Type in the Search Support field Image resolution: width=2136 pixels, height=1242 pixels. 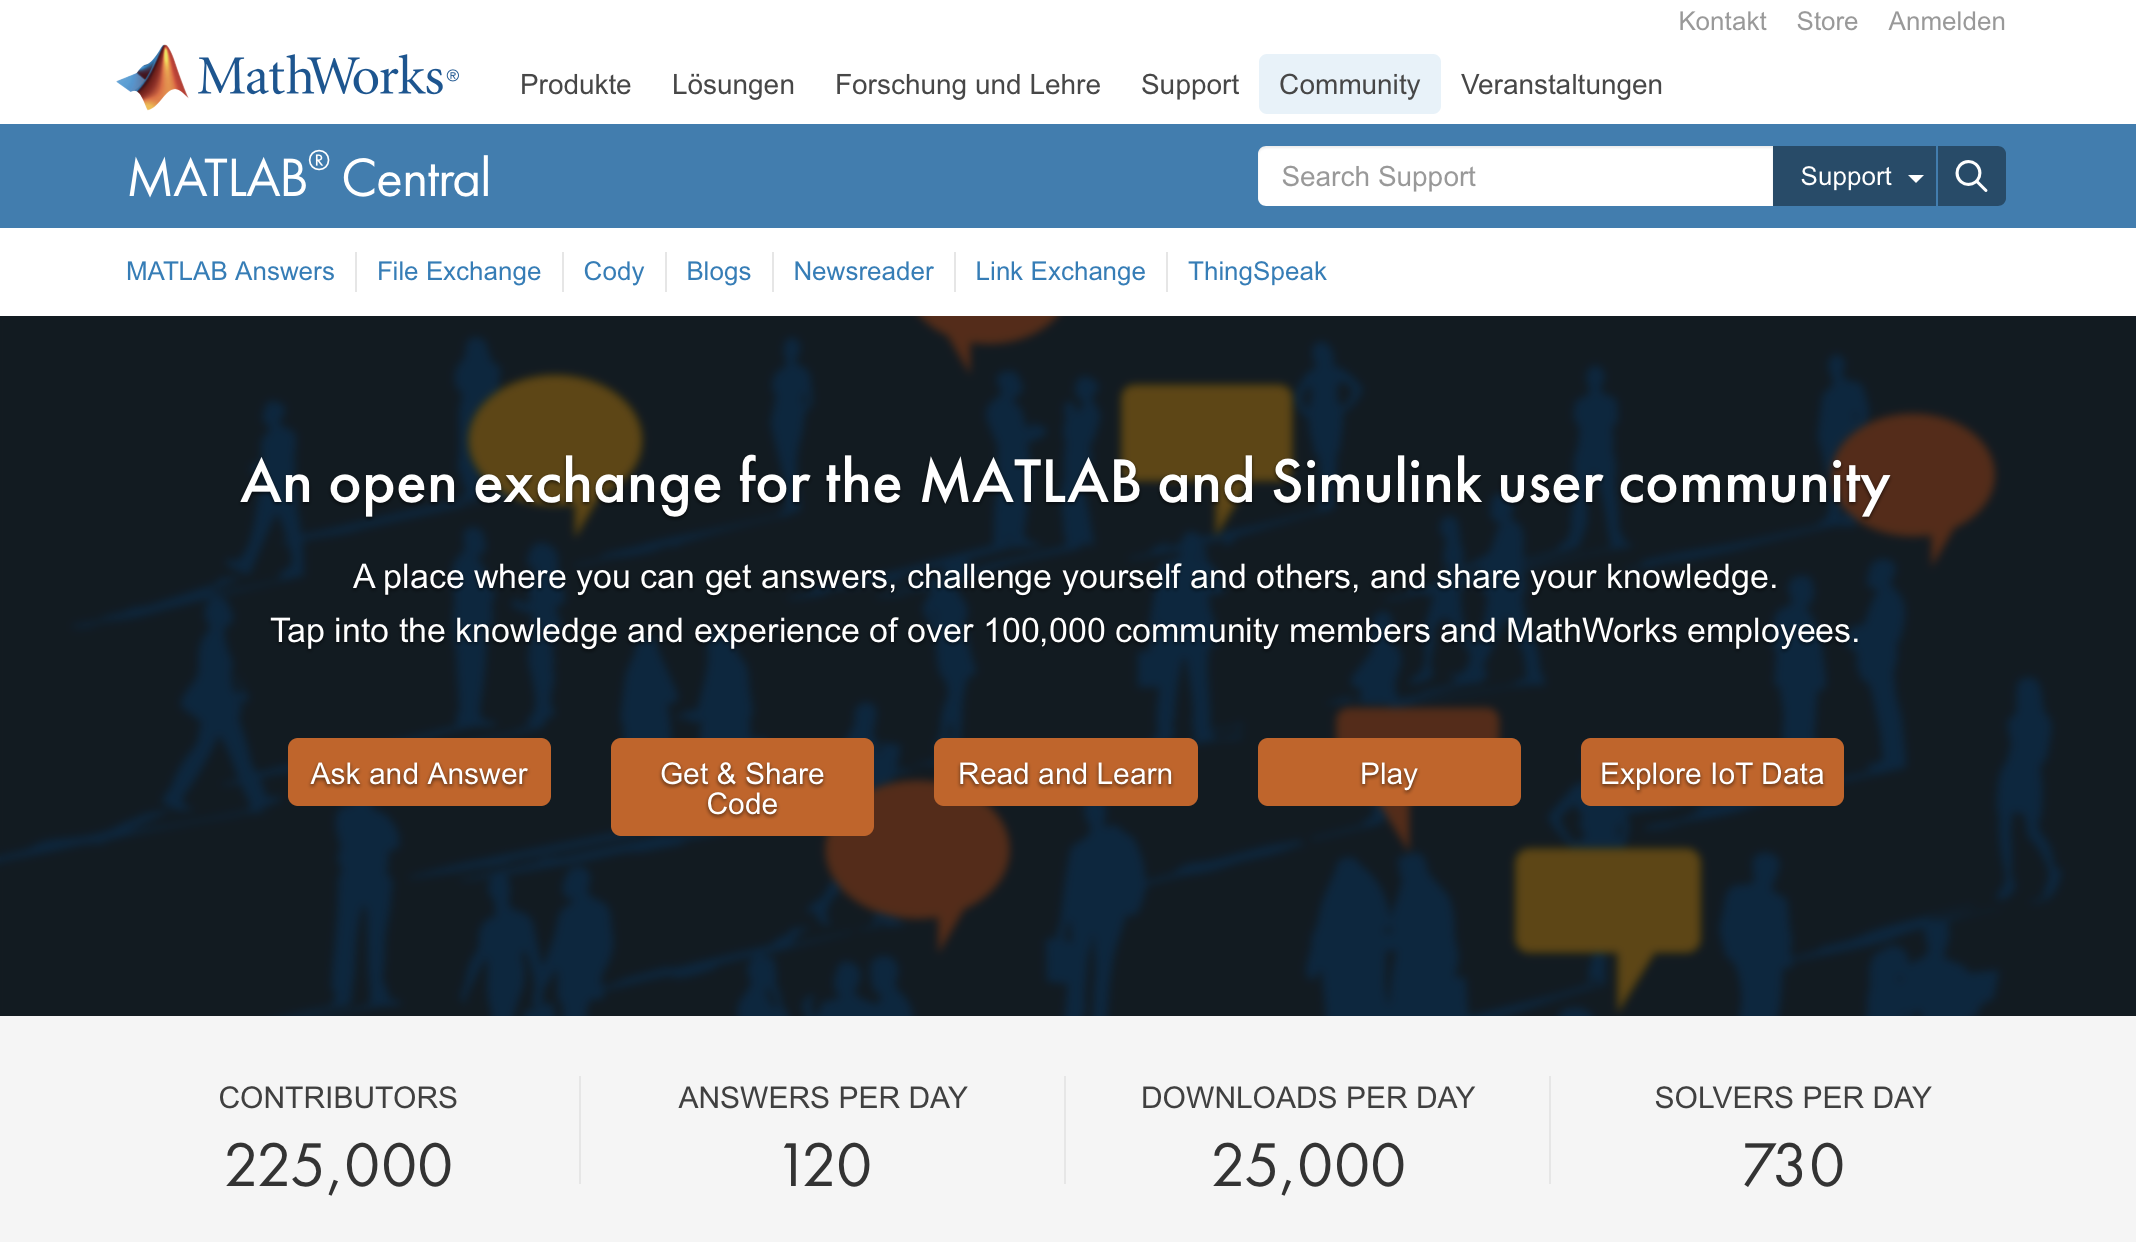[x=1514, y=176]
